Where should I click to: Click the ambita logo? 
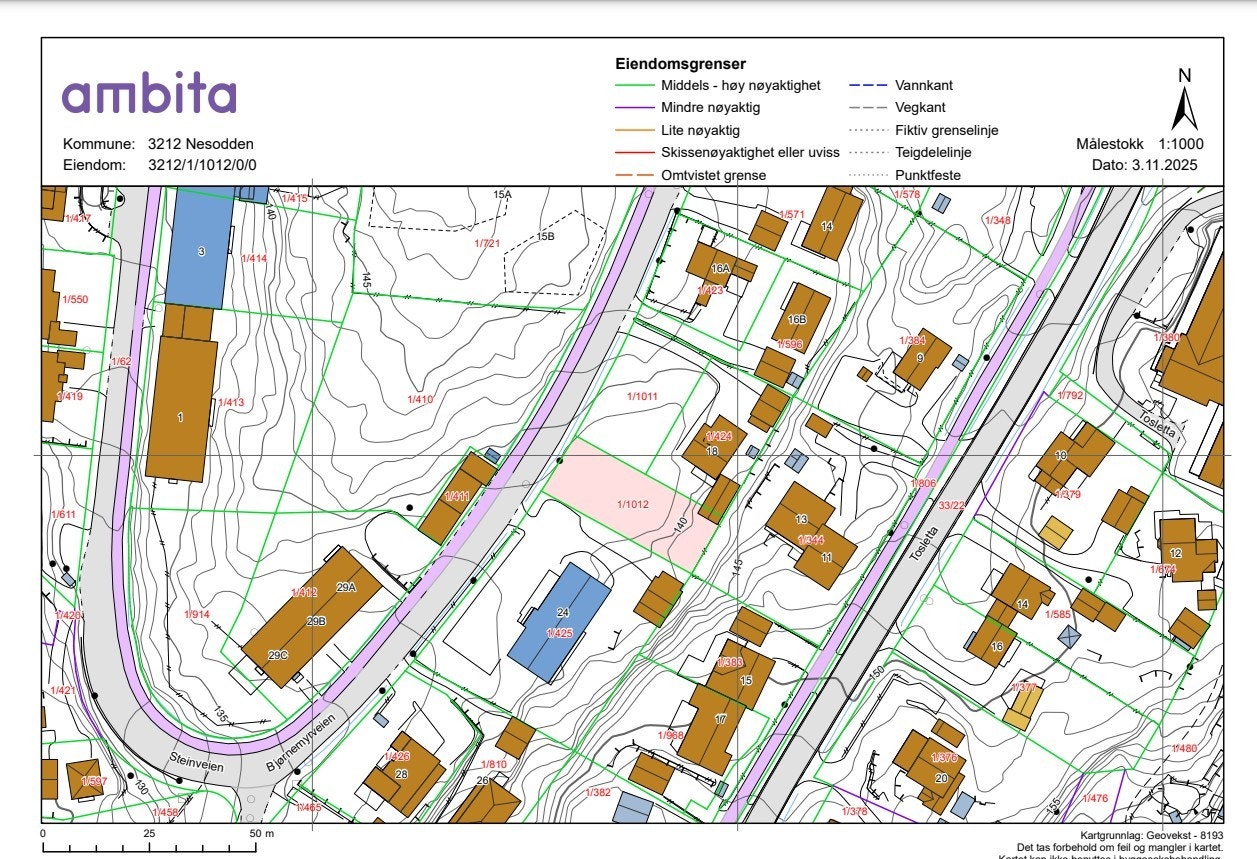click(149, 95)
